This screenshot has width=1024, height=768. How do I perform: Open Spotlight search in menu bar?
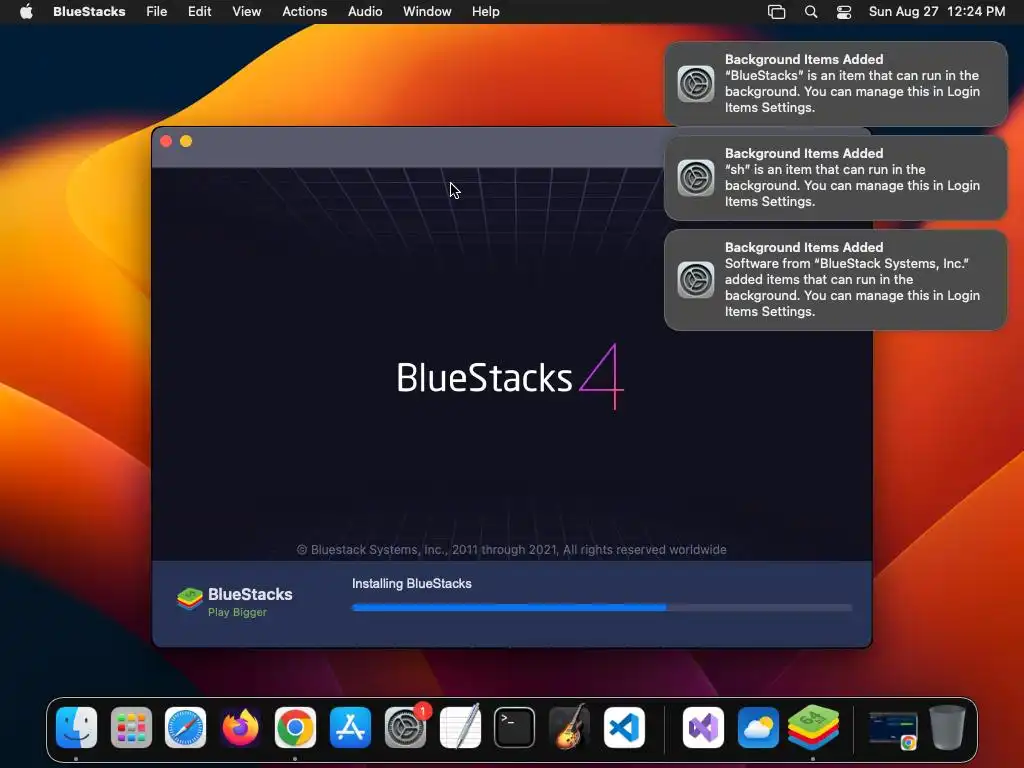[810, 12]
